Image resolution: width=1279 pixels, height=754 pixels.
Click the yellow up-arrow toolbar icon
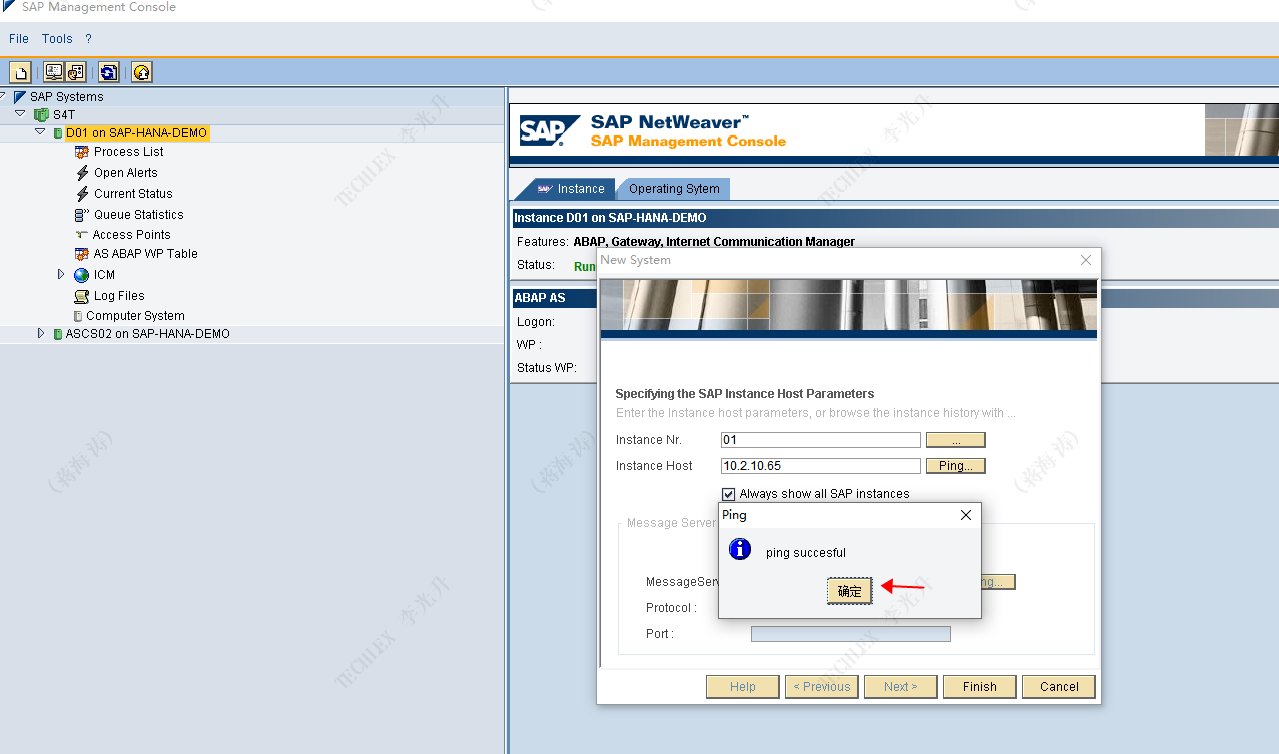tap(142, 72)
